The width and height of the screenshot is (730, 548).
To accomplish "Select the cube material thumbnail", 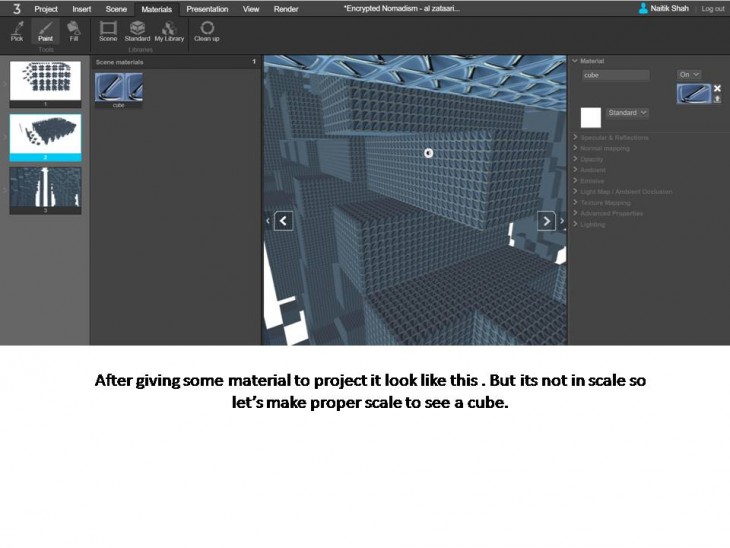I will 118,88.
